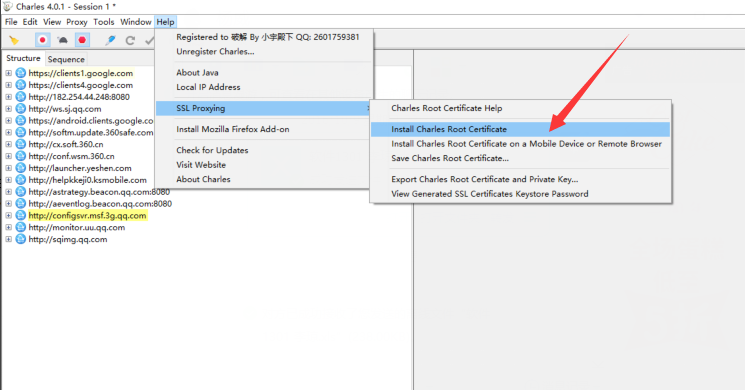Choose Install Charles Root Certificate
The width and height of the screenshot is (745, 390).
click(x=520, y=129)
